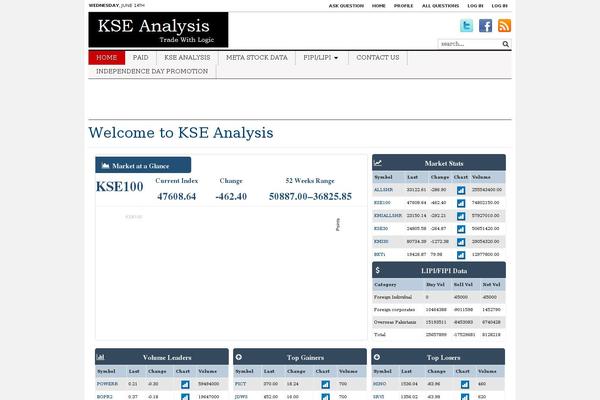600x400 pixels.
Task: Click the Overseas Pakistanis category row
Action: pyautogui.click(x=439, y=322)
